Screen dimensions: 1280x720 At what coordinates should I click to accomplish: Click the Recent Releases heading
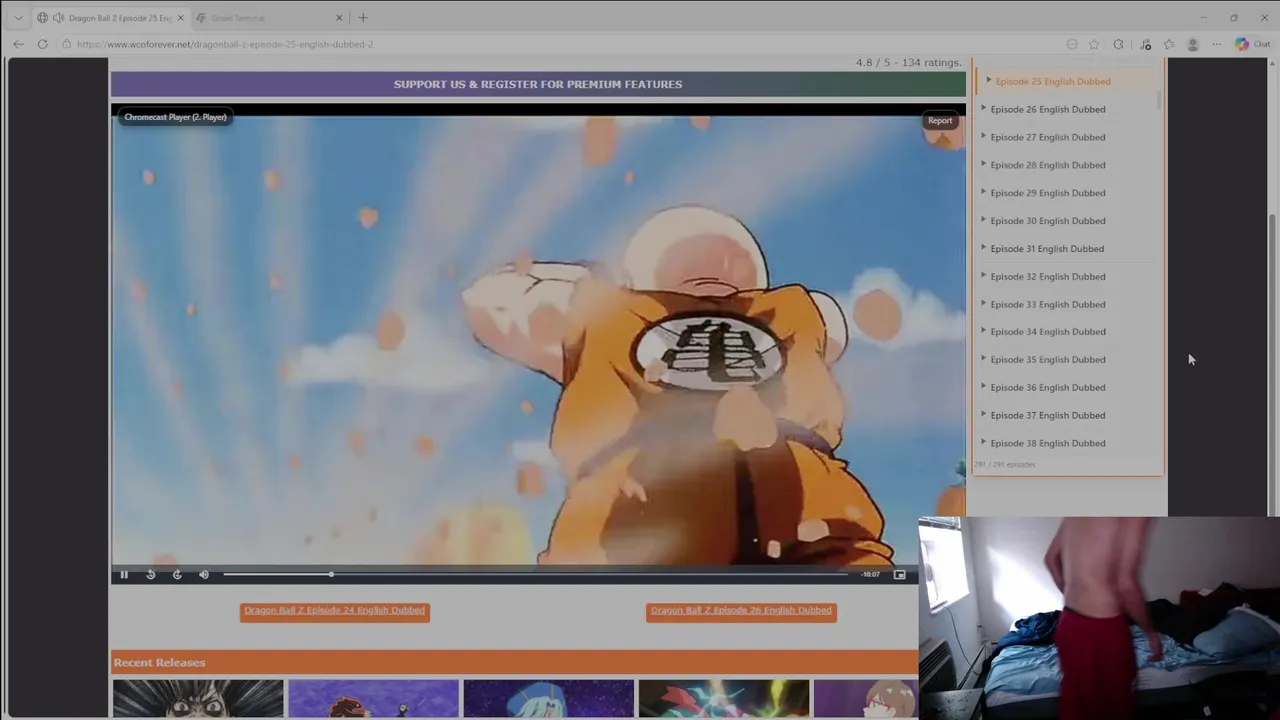159,662
